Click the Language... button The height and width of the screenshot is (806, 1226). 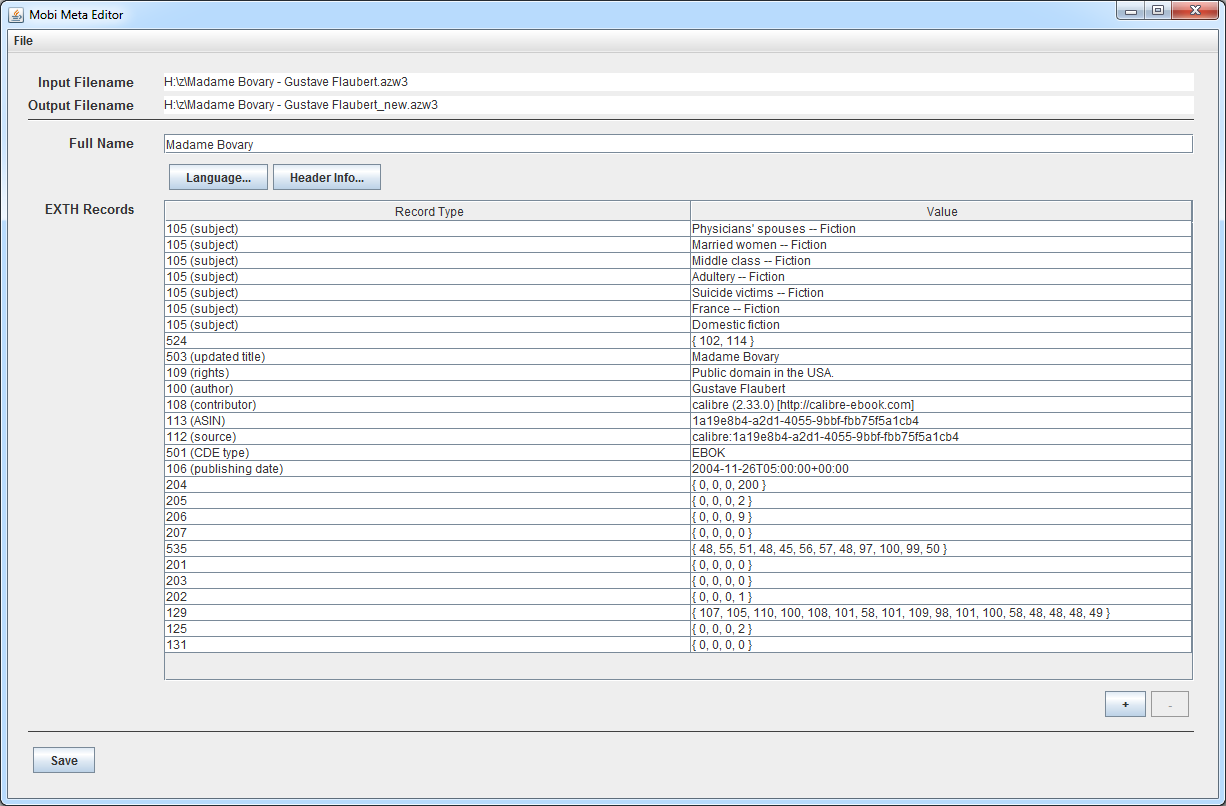(218, 177)
